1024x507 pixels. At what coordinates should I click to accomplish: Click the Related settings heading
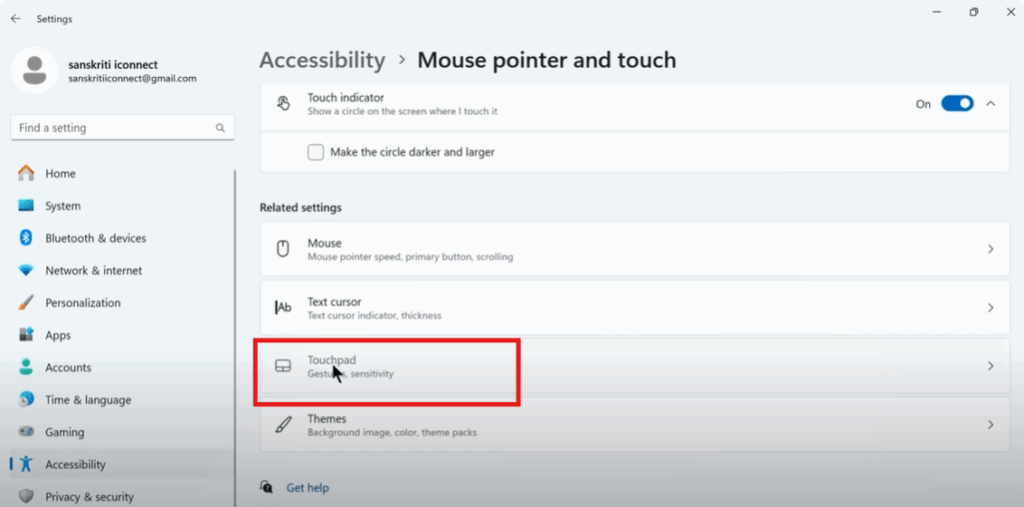pyautogui.click(x=300, y=208)
